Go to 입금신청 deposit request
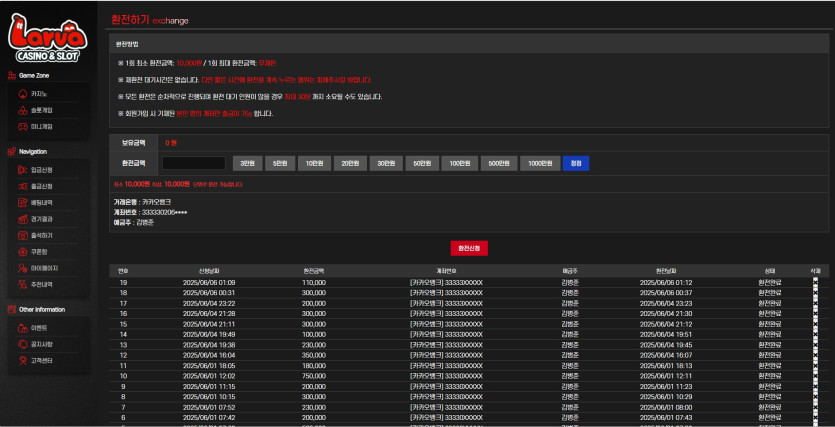 coord(42,170)
